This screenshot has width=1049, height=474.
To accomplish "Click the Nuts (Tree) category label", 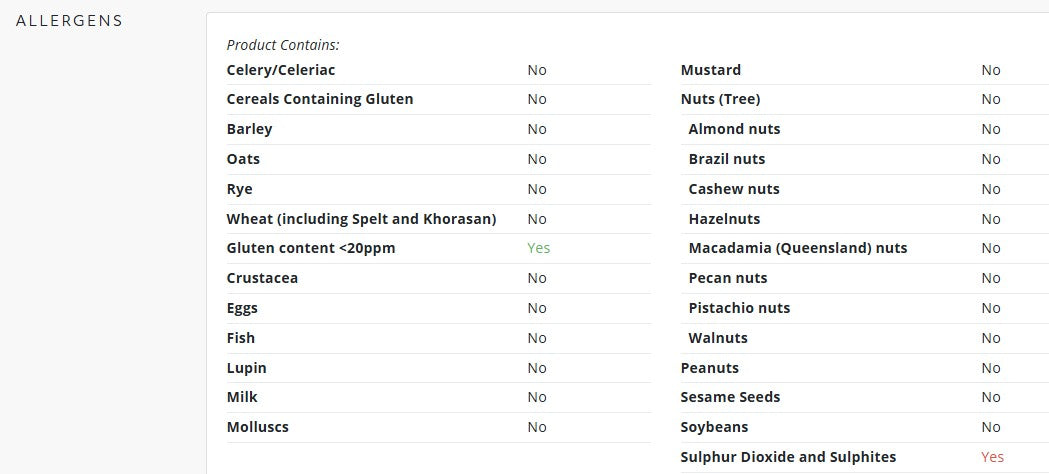I will point(720,99).
